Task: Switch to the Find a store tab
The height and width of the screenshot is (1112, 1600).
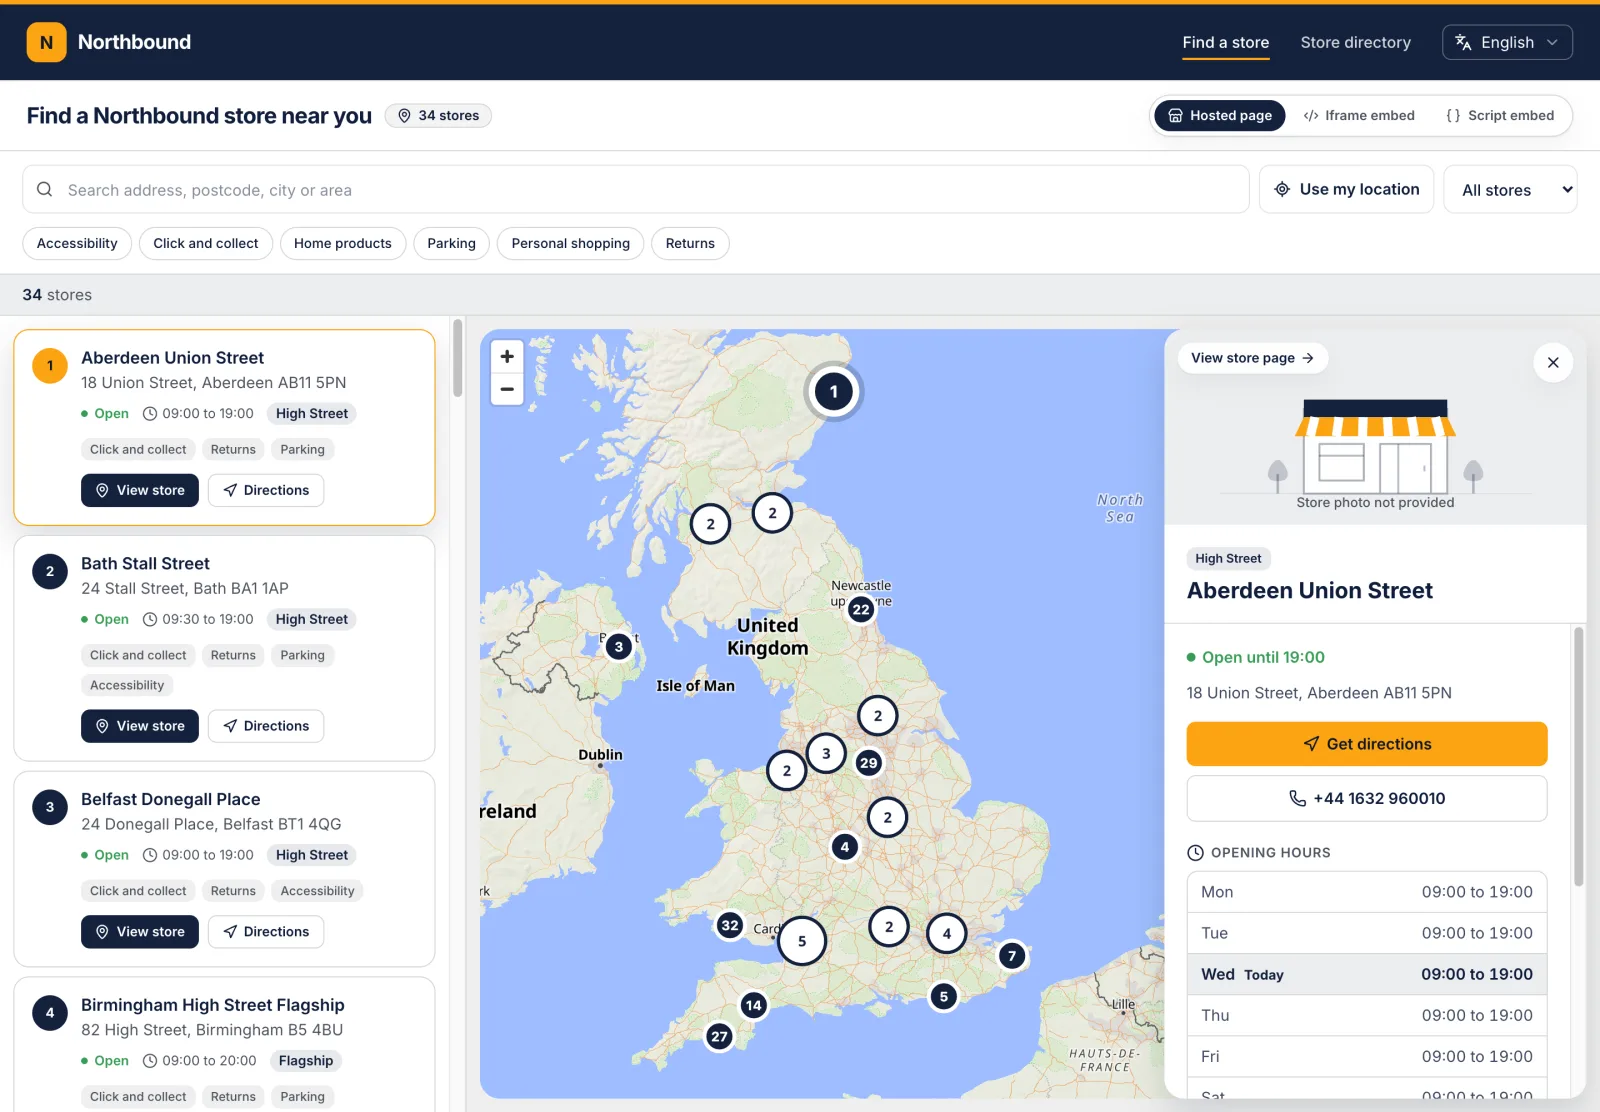Action: pos(1225,42)
